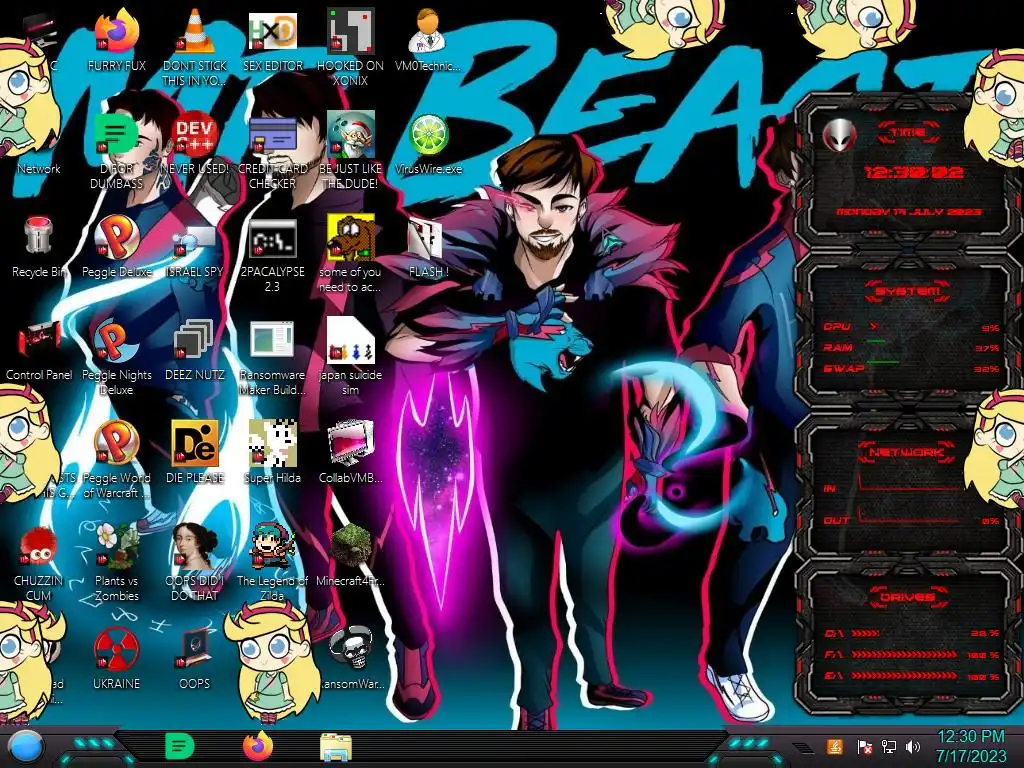Click the red 12:30 time readout widget
This screenshot has height=768, width=1024.
(x=914, y=172)
